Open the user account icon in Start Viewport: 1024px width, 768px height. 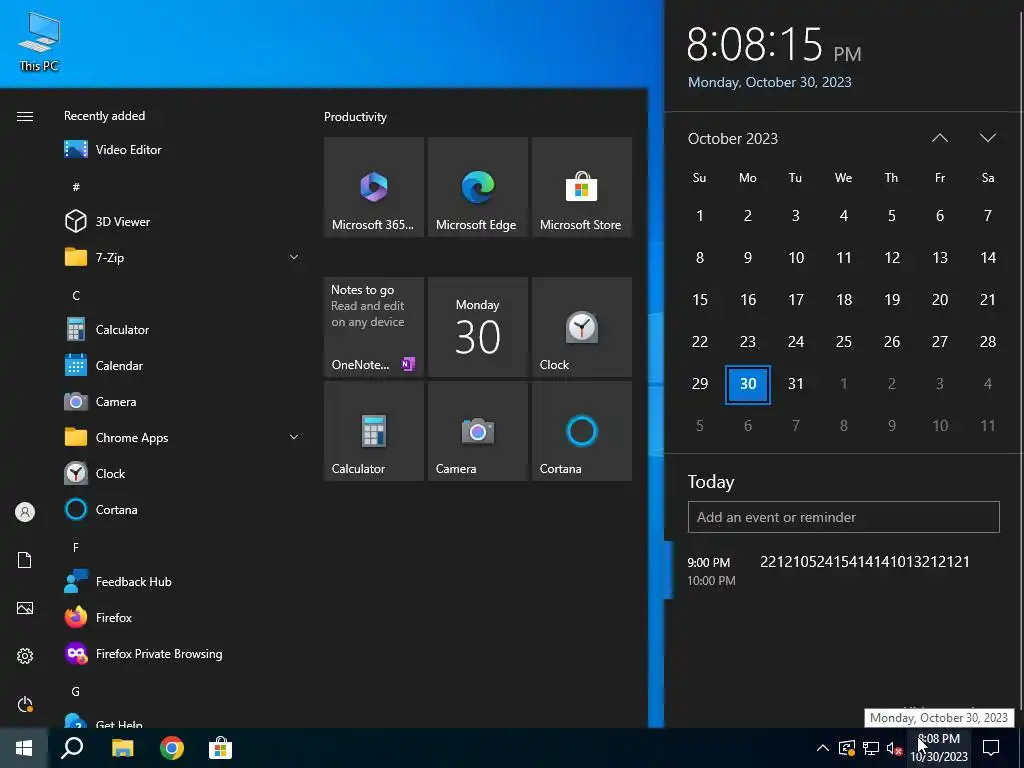[x=25, y=512]
